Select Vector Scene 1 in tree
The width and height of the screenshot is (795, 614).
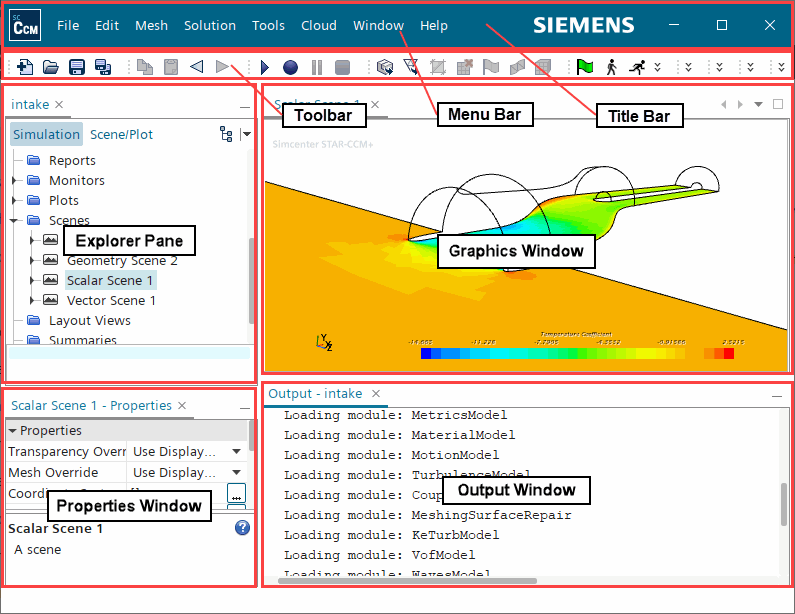[111, 300]
